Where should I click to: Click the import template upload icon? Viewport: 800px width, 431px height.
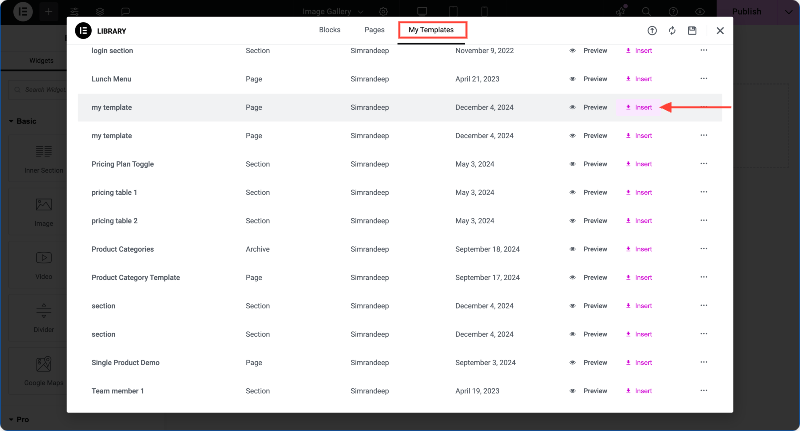click(652, 31)
